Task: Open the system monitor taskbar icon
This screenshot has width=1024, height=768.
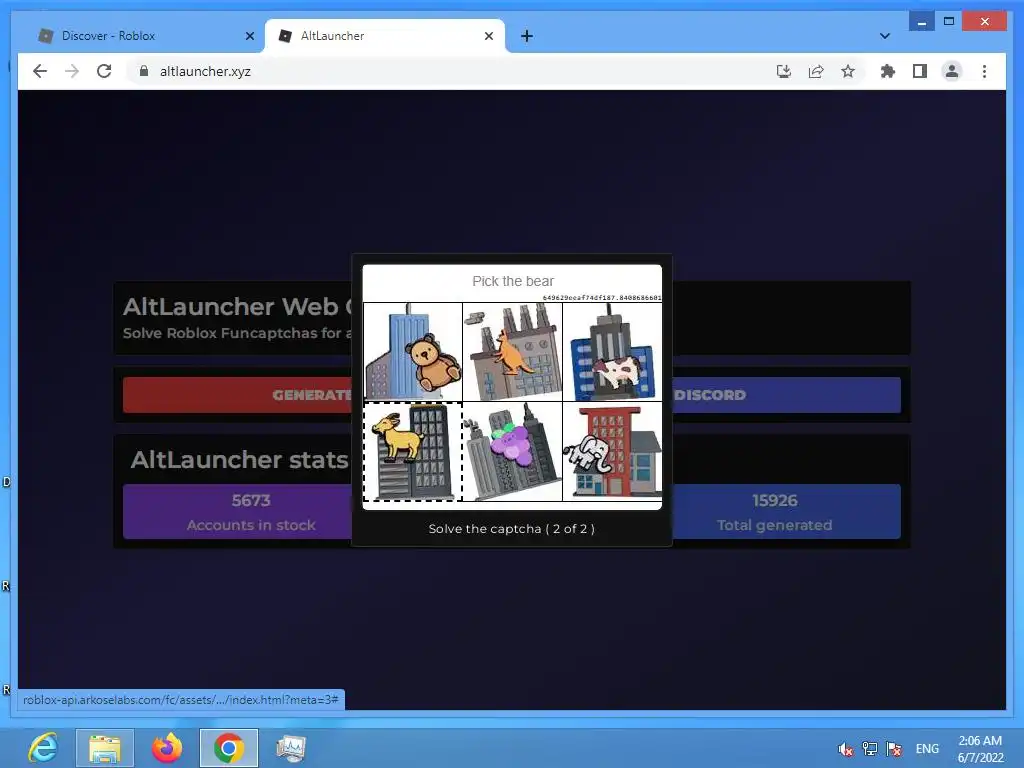Action: pos(291,748)
